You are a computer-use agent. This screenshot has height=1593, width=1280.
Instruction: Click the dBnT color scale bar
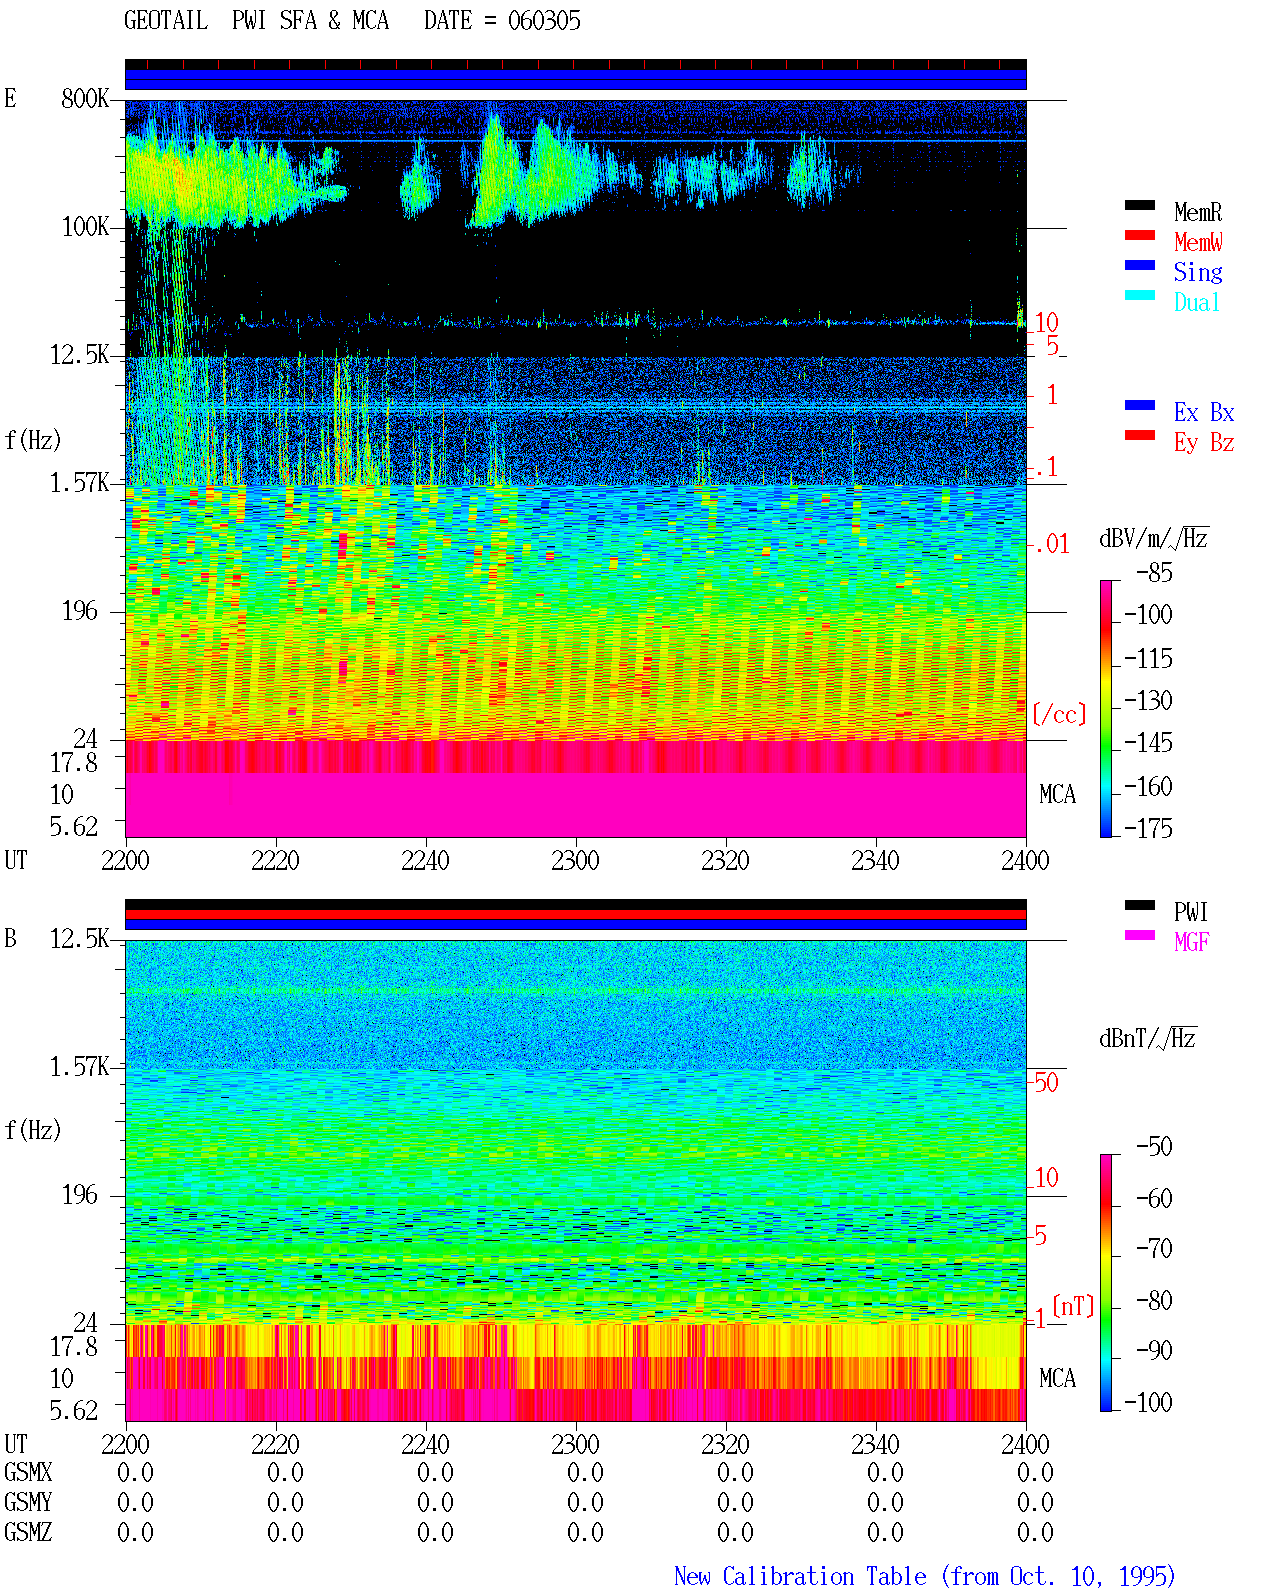point(1106,1283)
